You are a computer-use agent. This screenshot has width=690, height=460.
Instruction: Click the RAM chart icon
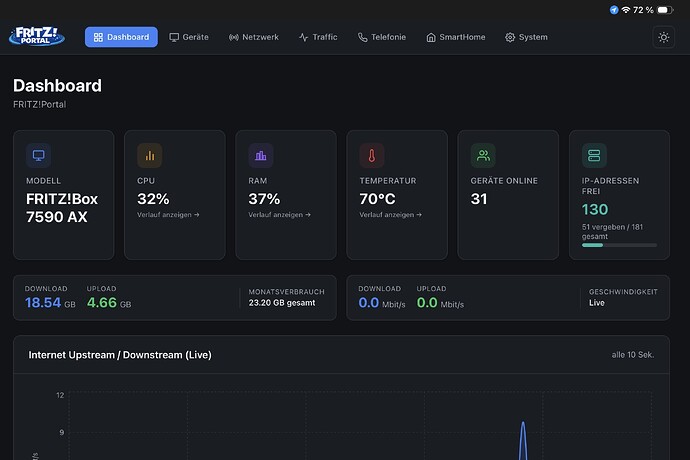click(x=261, y=155)
